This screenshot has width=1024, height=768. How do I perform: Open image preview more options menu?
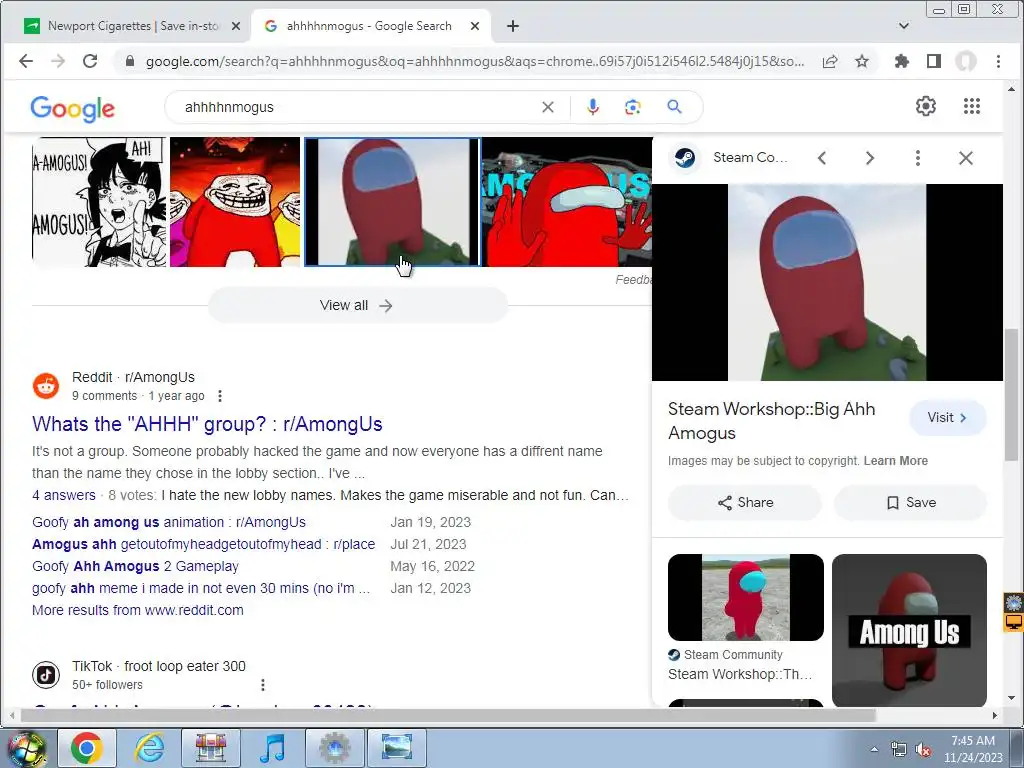pos(918,158)
